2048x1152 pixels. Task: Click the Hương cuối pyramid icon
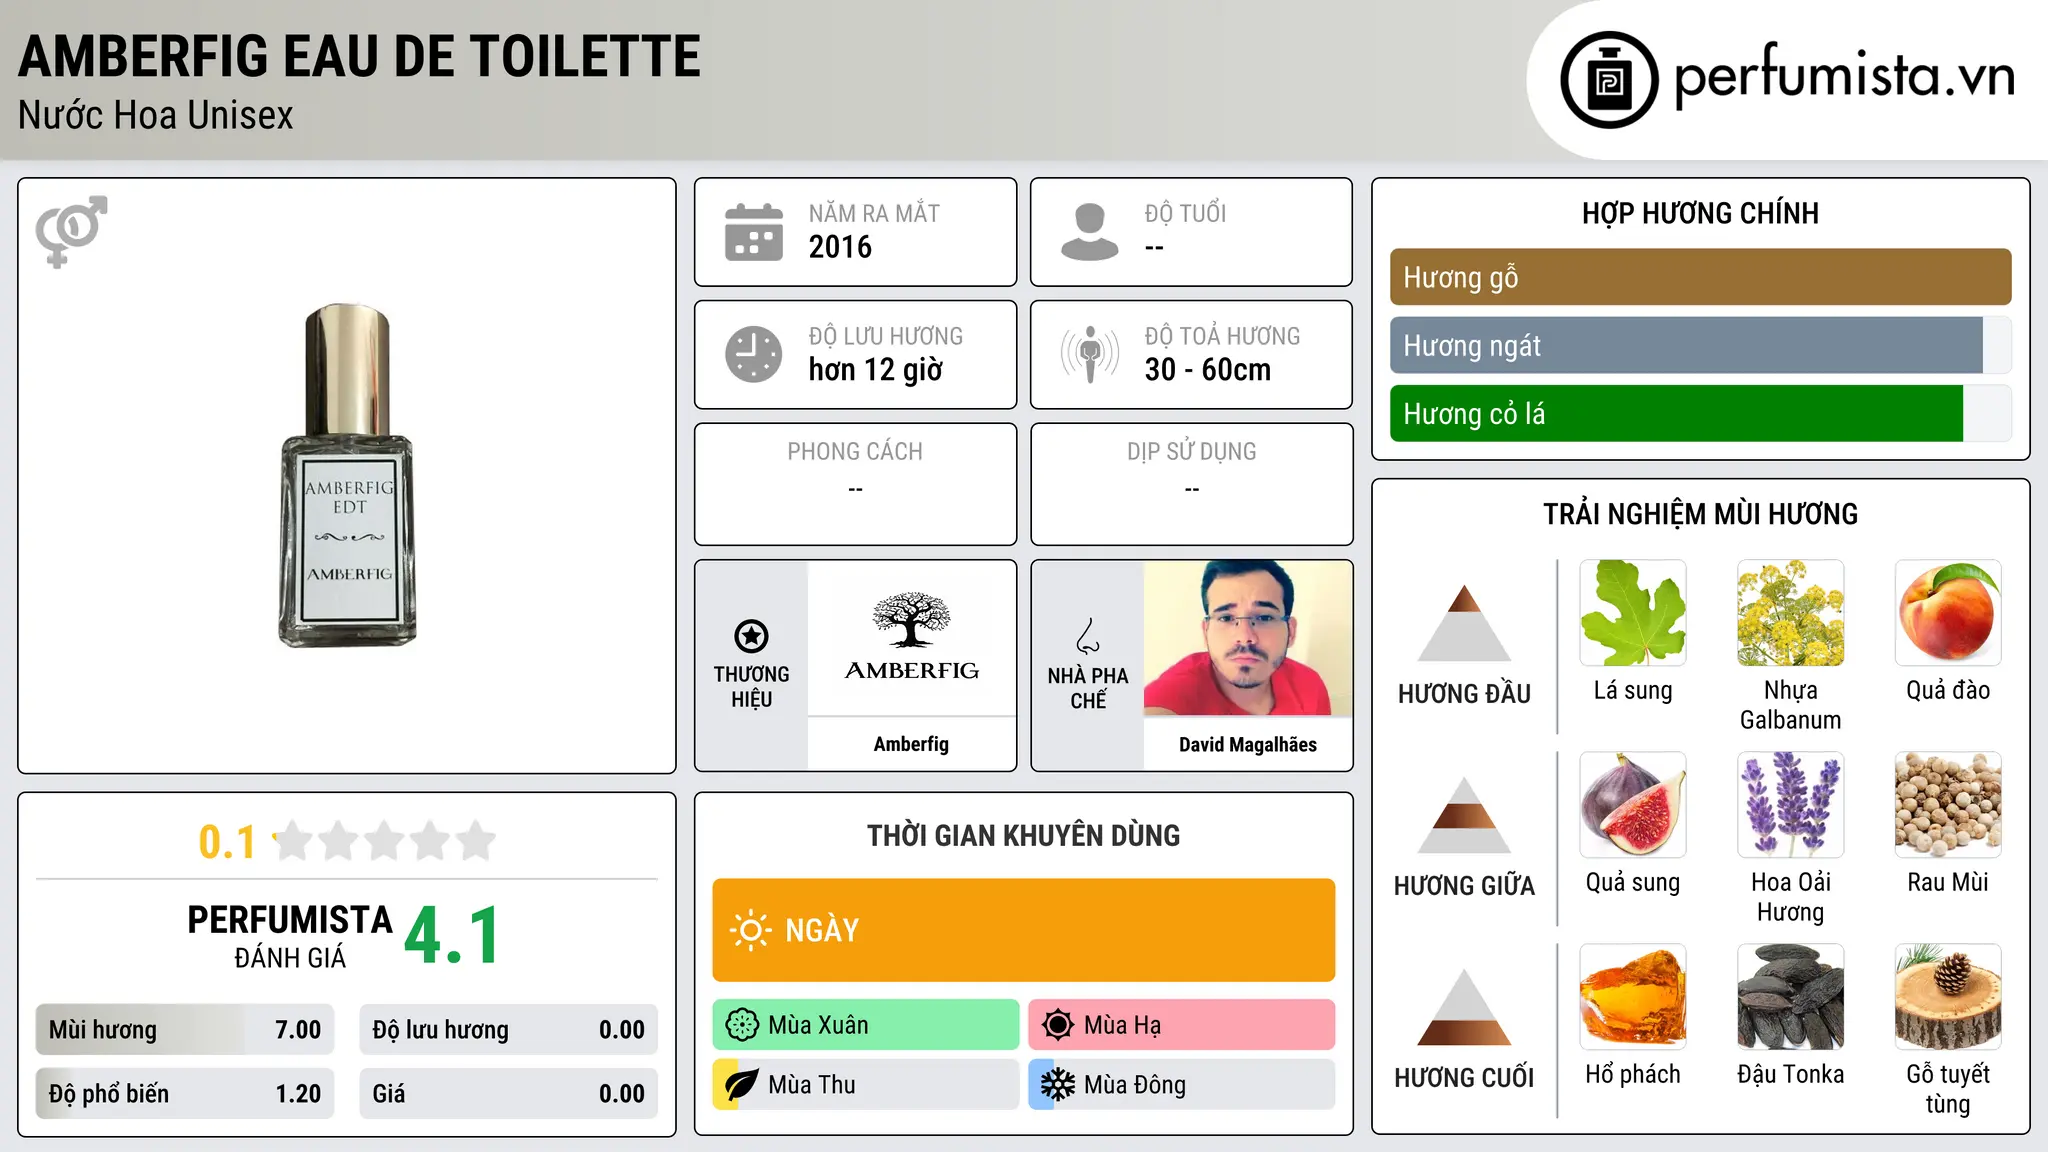[1464, 1007]
